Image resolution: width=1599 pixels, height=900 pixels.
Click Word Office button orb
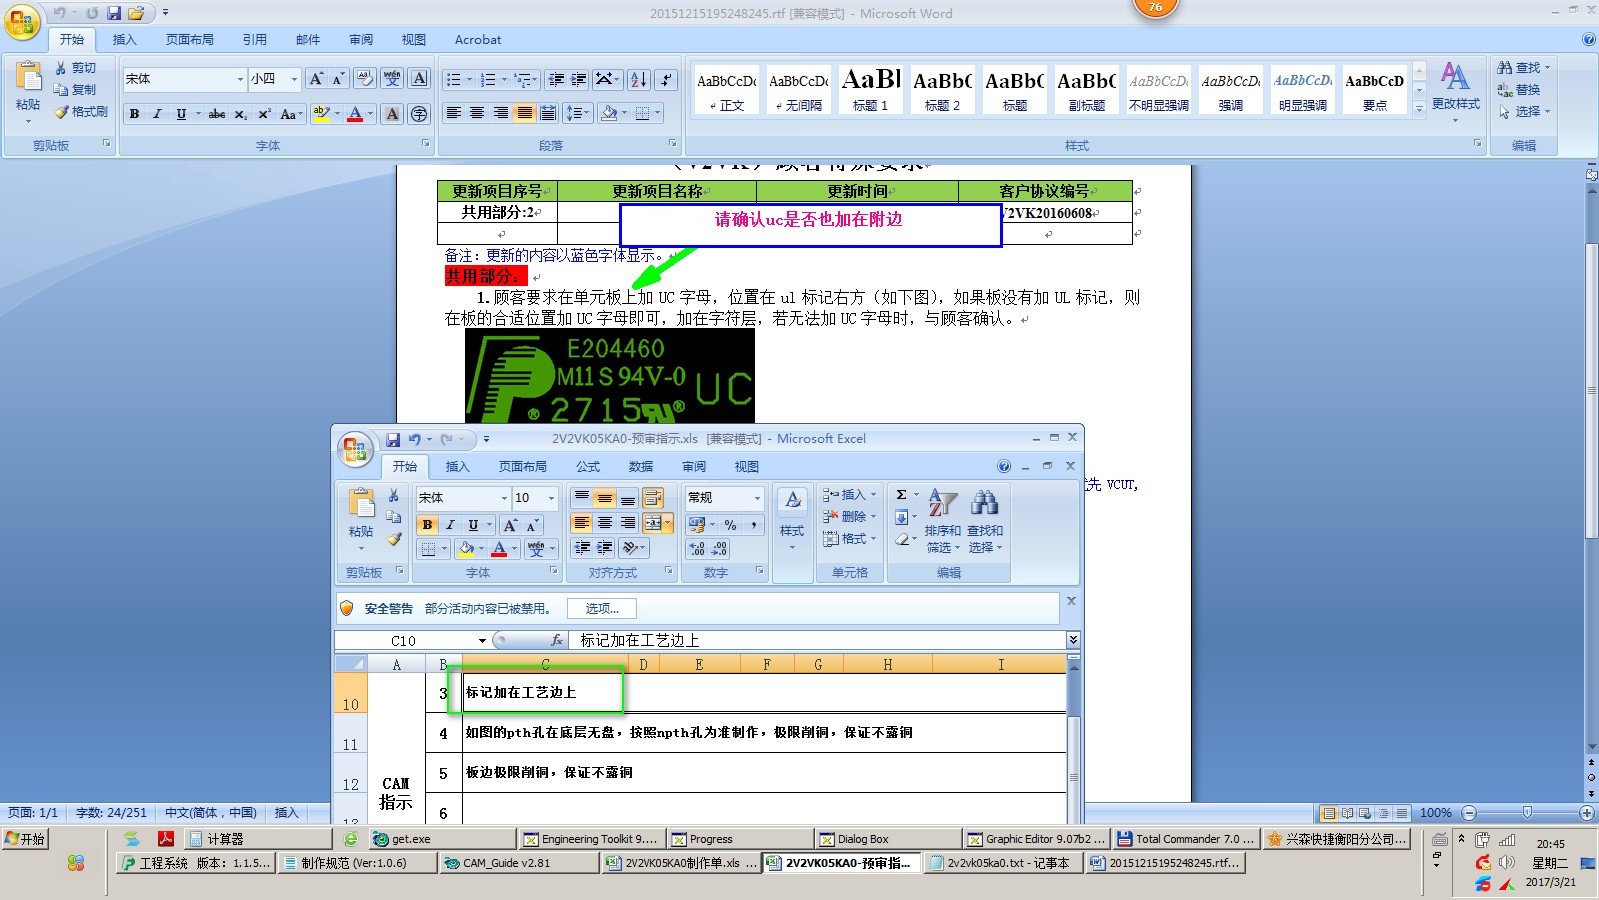click(x=22, y=22)
